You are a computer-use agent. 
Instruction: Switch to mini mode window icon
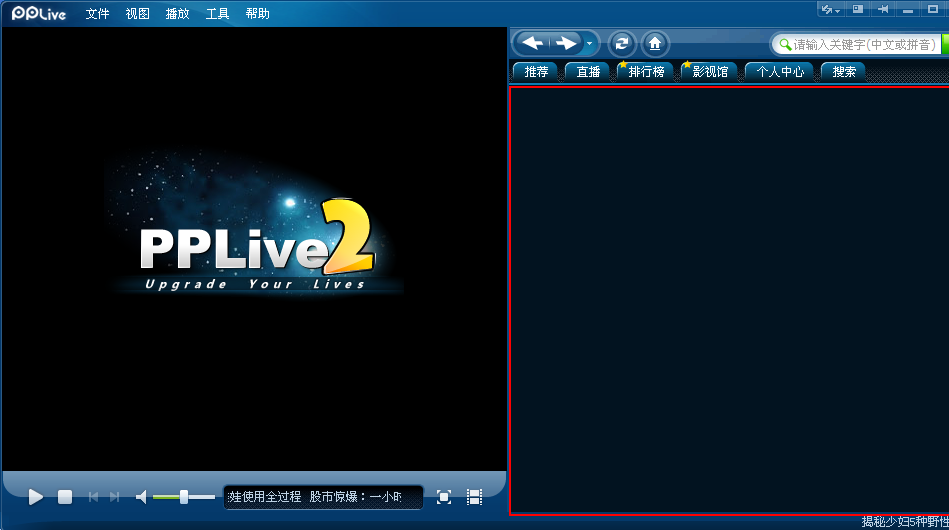pos(858,9)
